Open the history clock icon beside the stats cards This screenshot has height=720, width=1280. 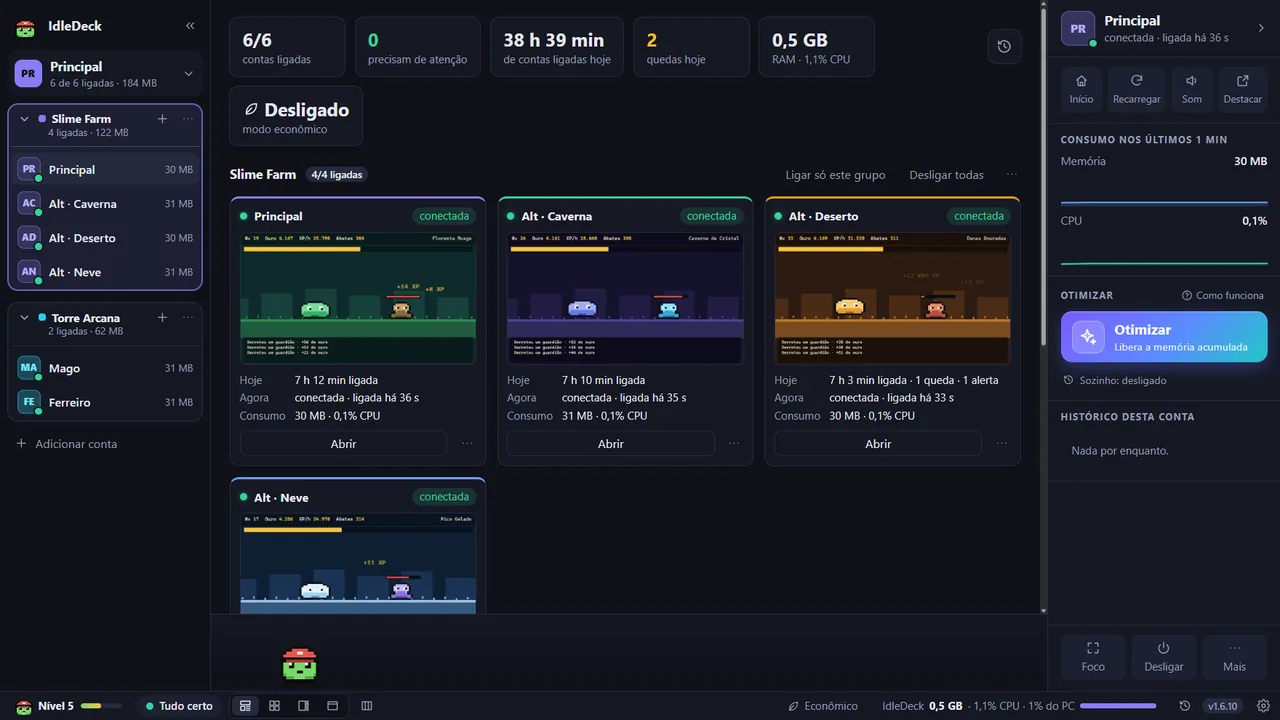coord(1004,46)
